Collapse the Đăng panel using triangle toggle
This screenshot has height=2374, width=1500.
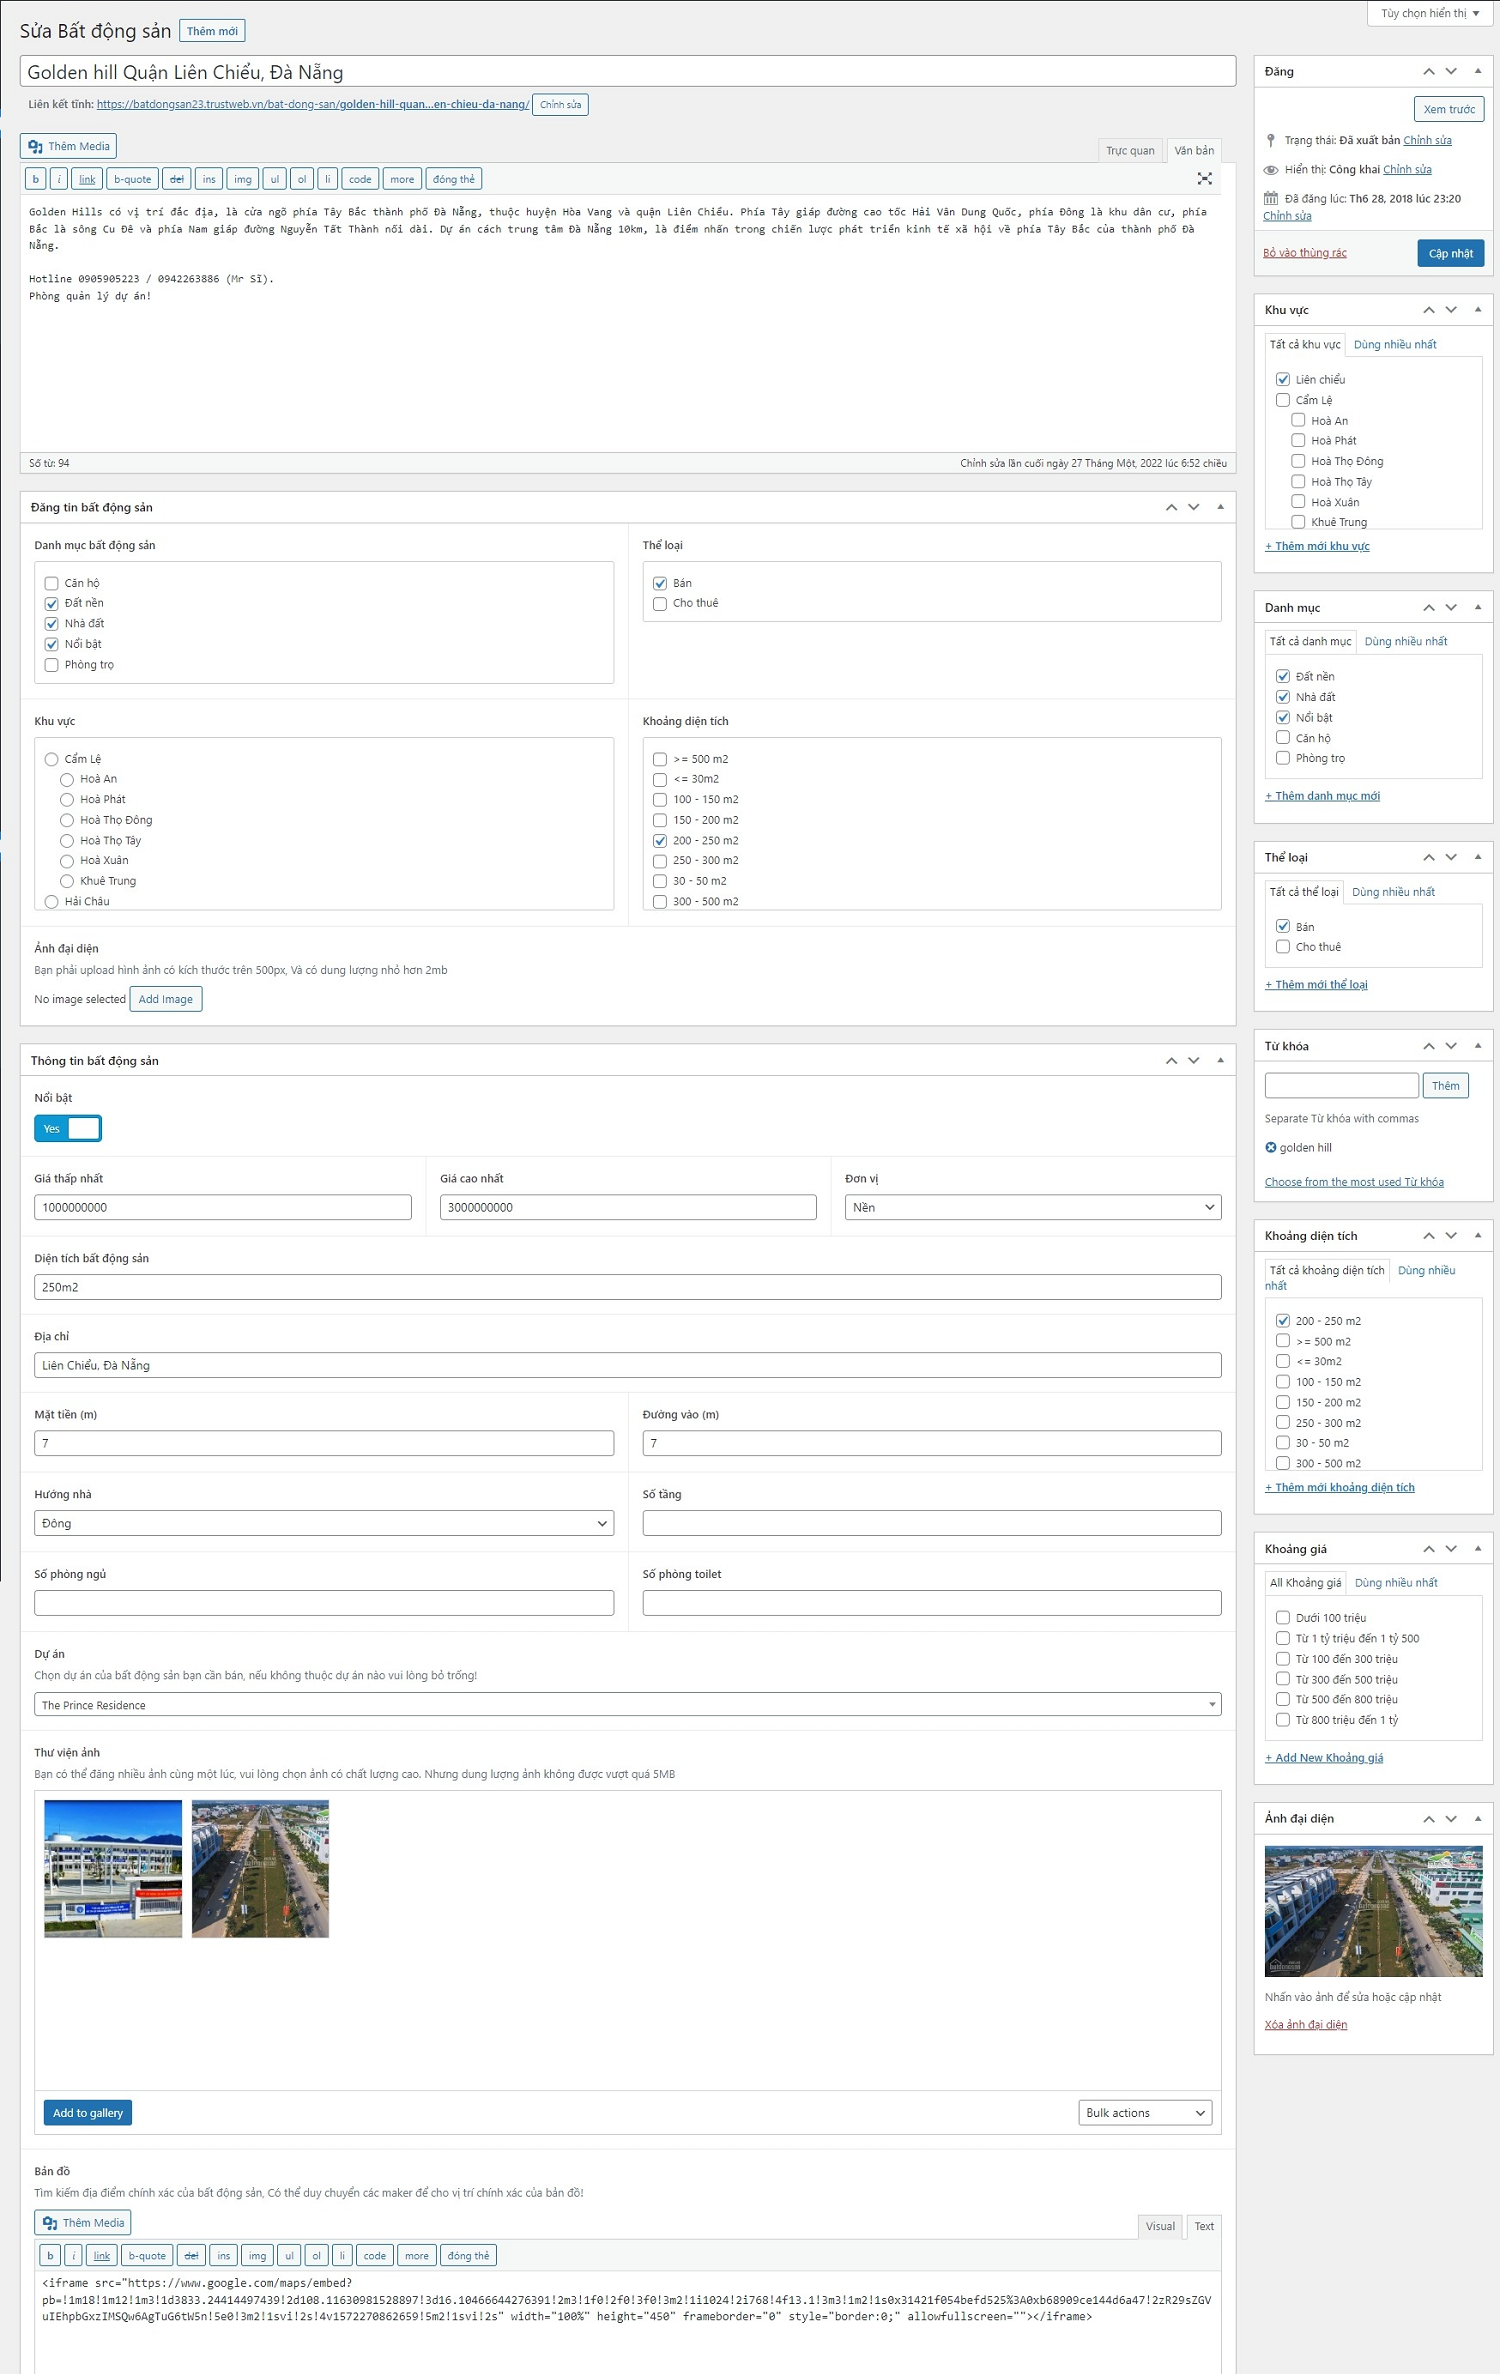pos(1477,71)
